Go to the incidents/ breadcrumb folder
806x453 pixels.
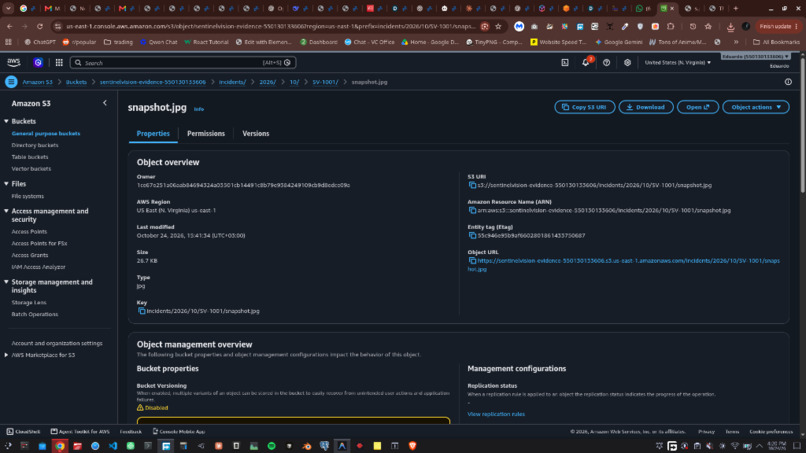(x=232, y=82)
